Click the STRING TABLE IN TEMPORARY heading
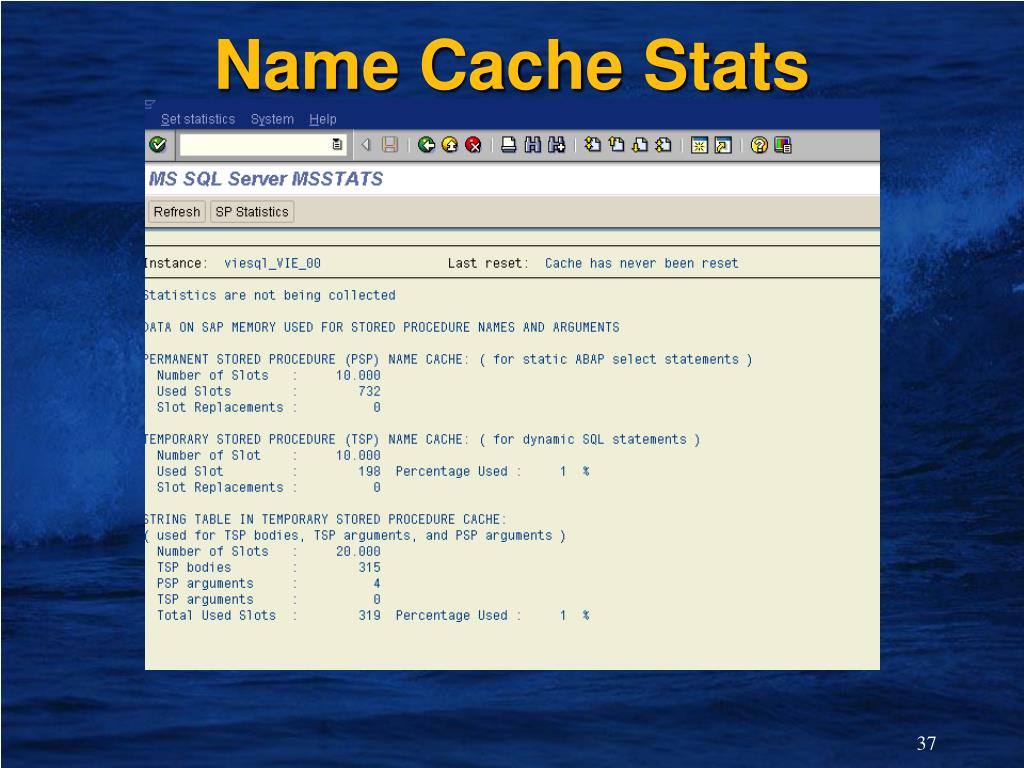This screenshot has width=1024, height=768. (x=326, y=519)
